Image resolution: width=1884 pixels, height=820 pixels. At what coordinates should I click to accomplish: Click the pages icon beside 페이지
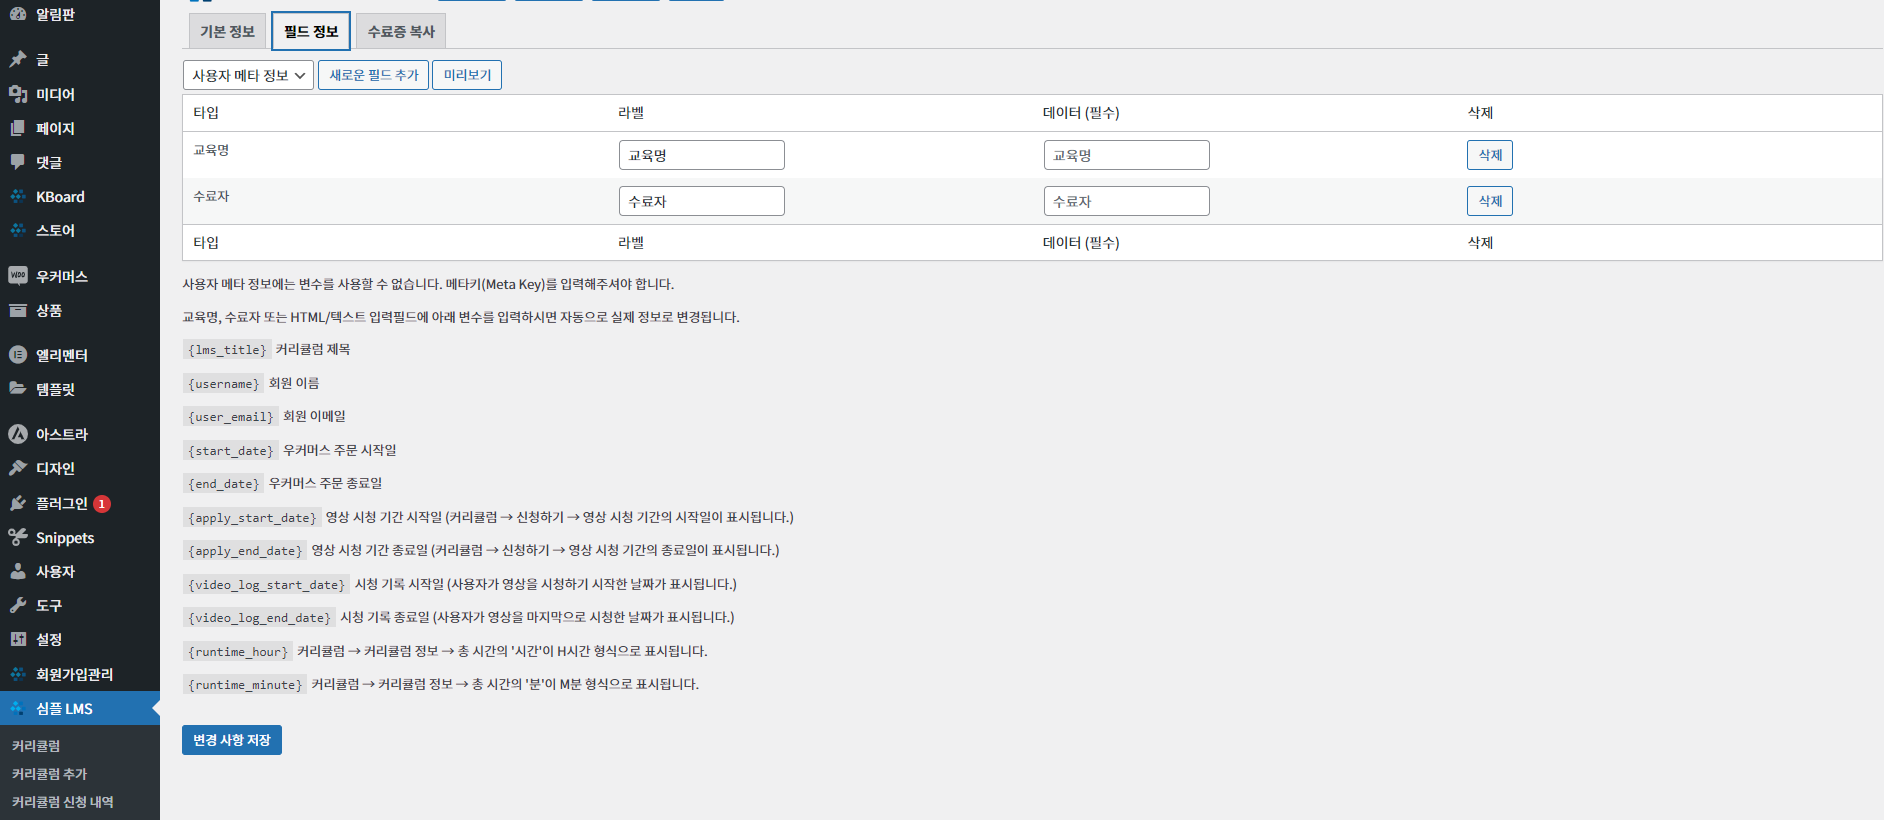click(x=18, y=128)
